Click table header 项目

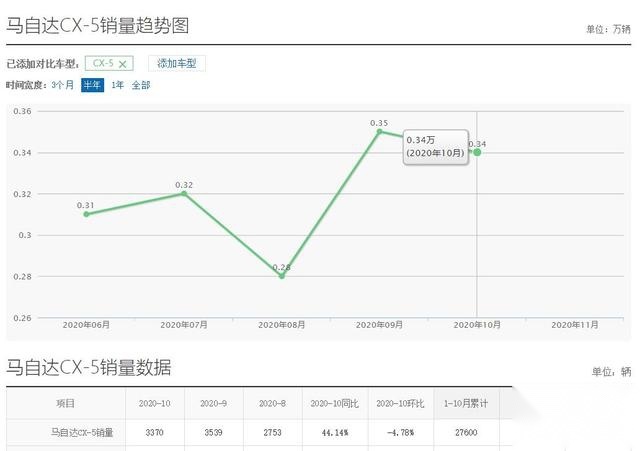(x=65, y=403)
